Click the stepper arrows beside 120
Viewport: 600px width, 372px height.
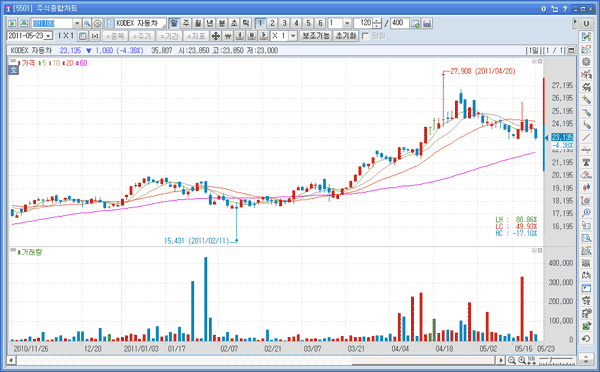[x=377, y=23]
